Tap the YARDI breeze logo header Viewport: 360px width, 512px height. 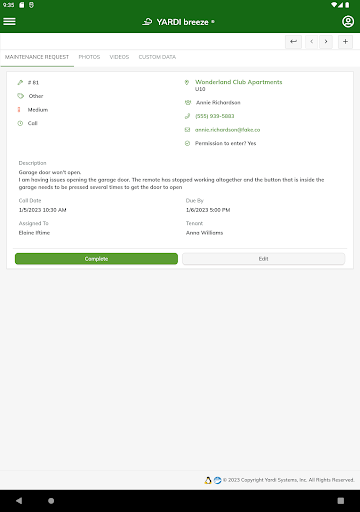click(179, 22)
